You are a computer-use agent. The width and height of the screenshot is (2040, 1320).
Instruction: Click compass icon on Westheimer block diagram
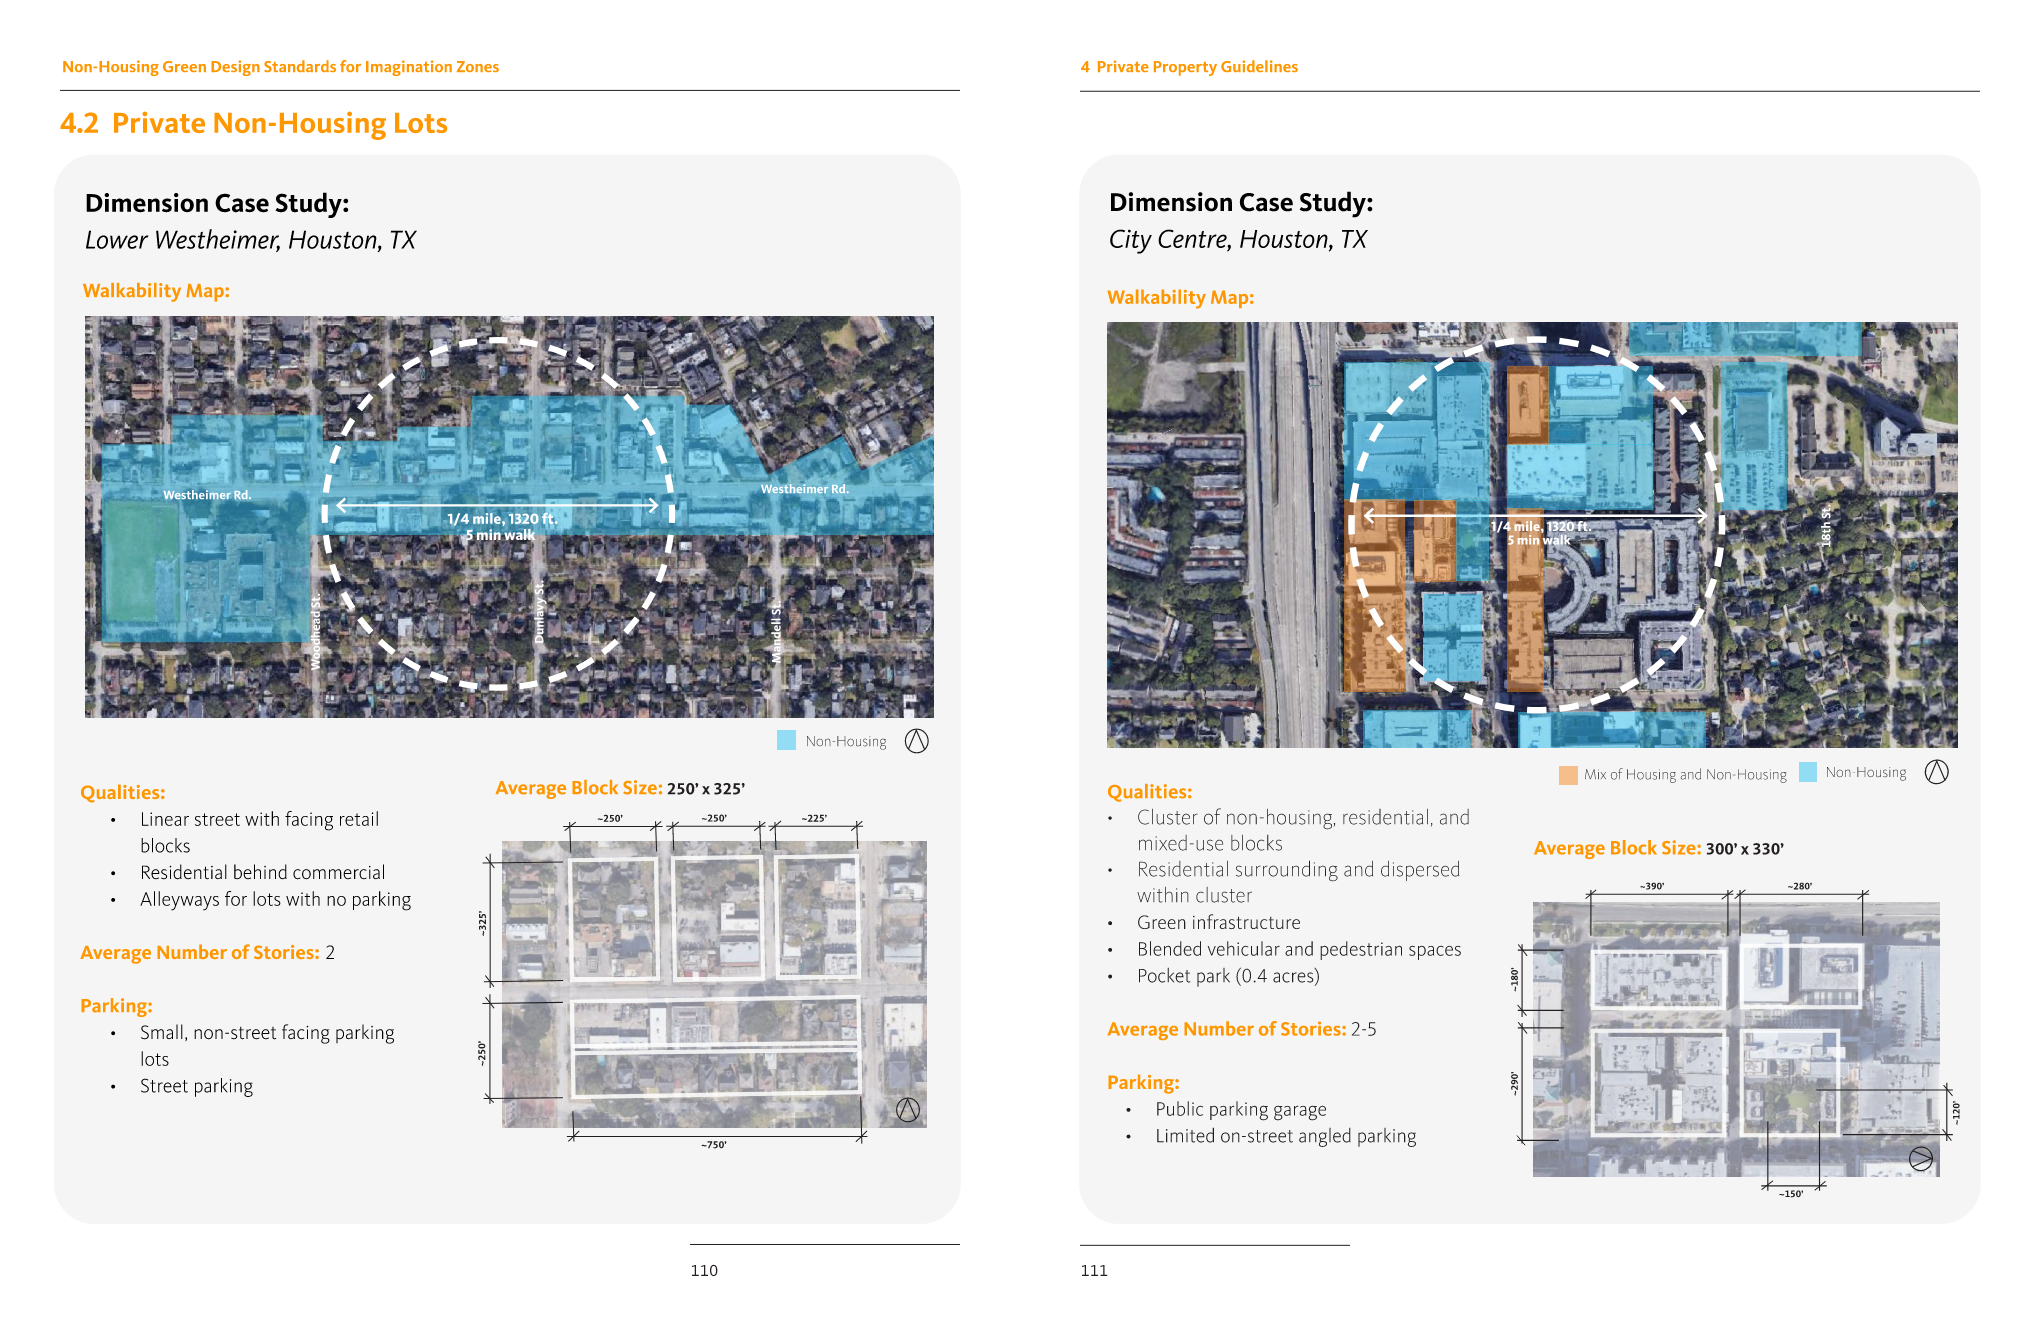click(907, 1110)
